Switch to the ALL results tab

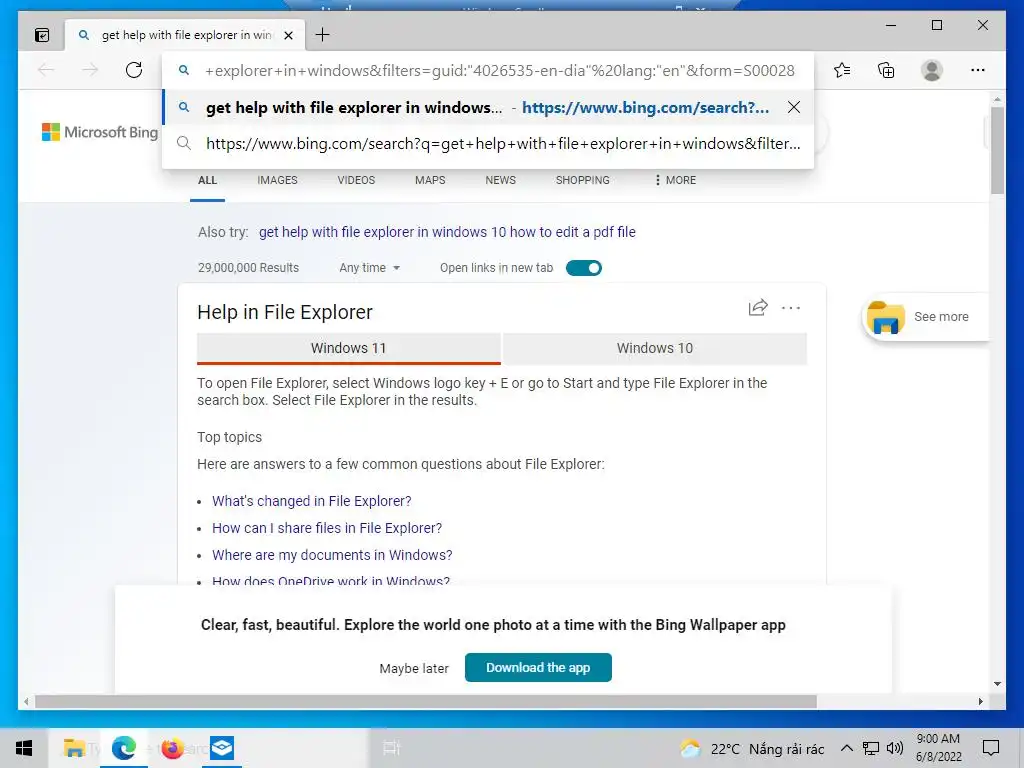point(207,180)
